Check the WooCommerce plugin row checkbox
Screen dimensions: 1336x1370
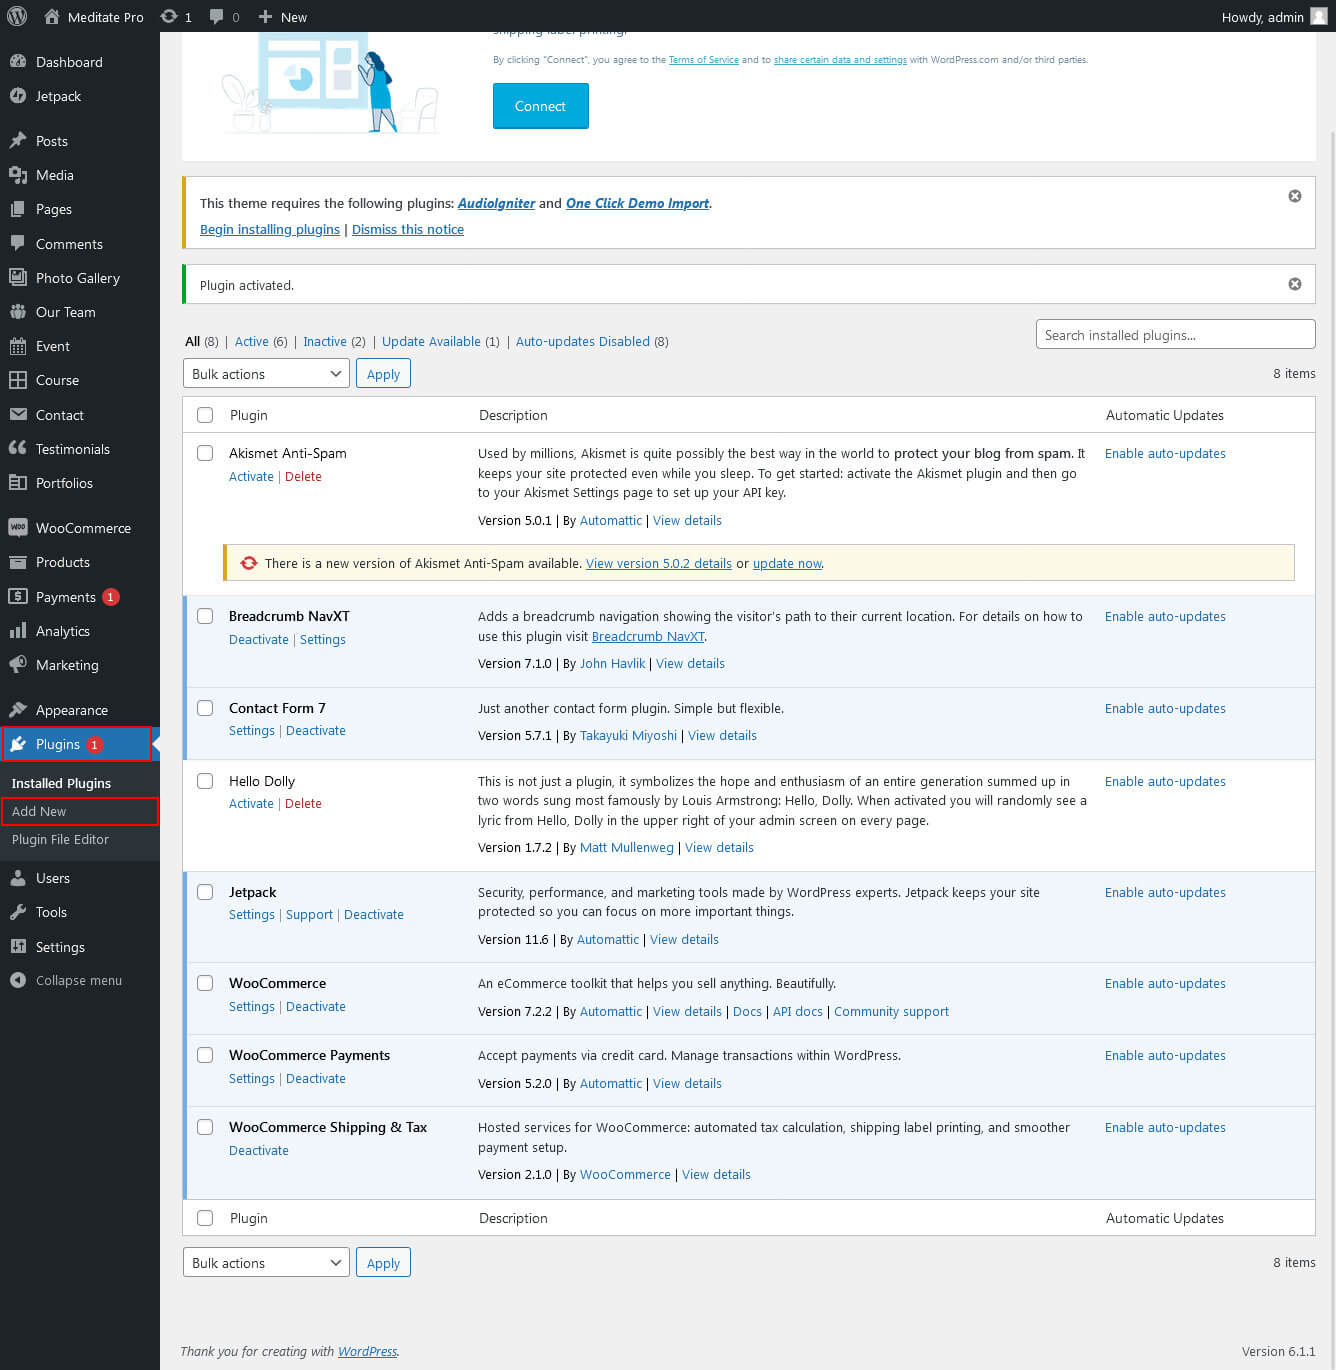click(205, 983)
